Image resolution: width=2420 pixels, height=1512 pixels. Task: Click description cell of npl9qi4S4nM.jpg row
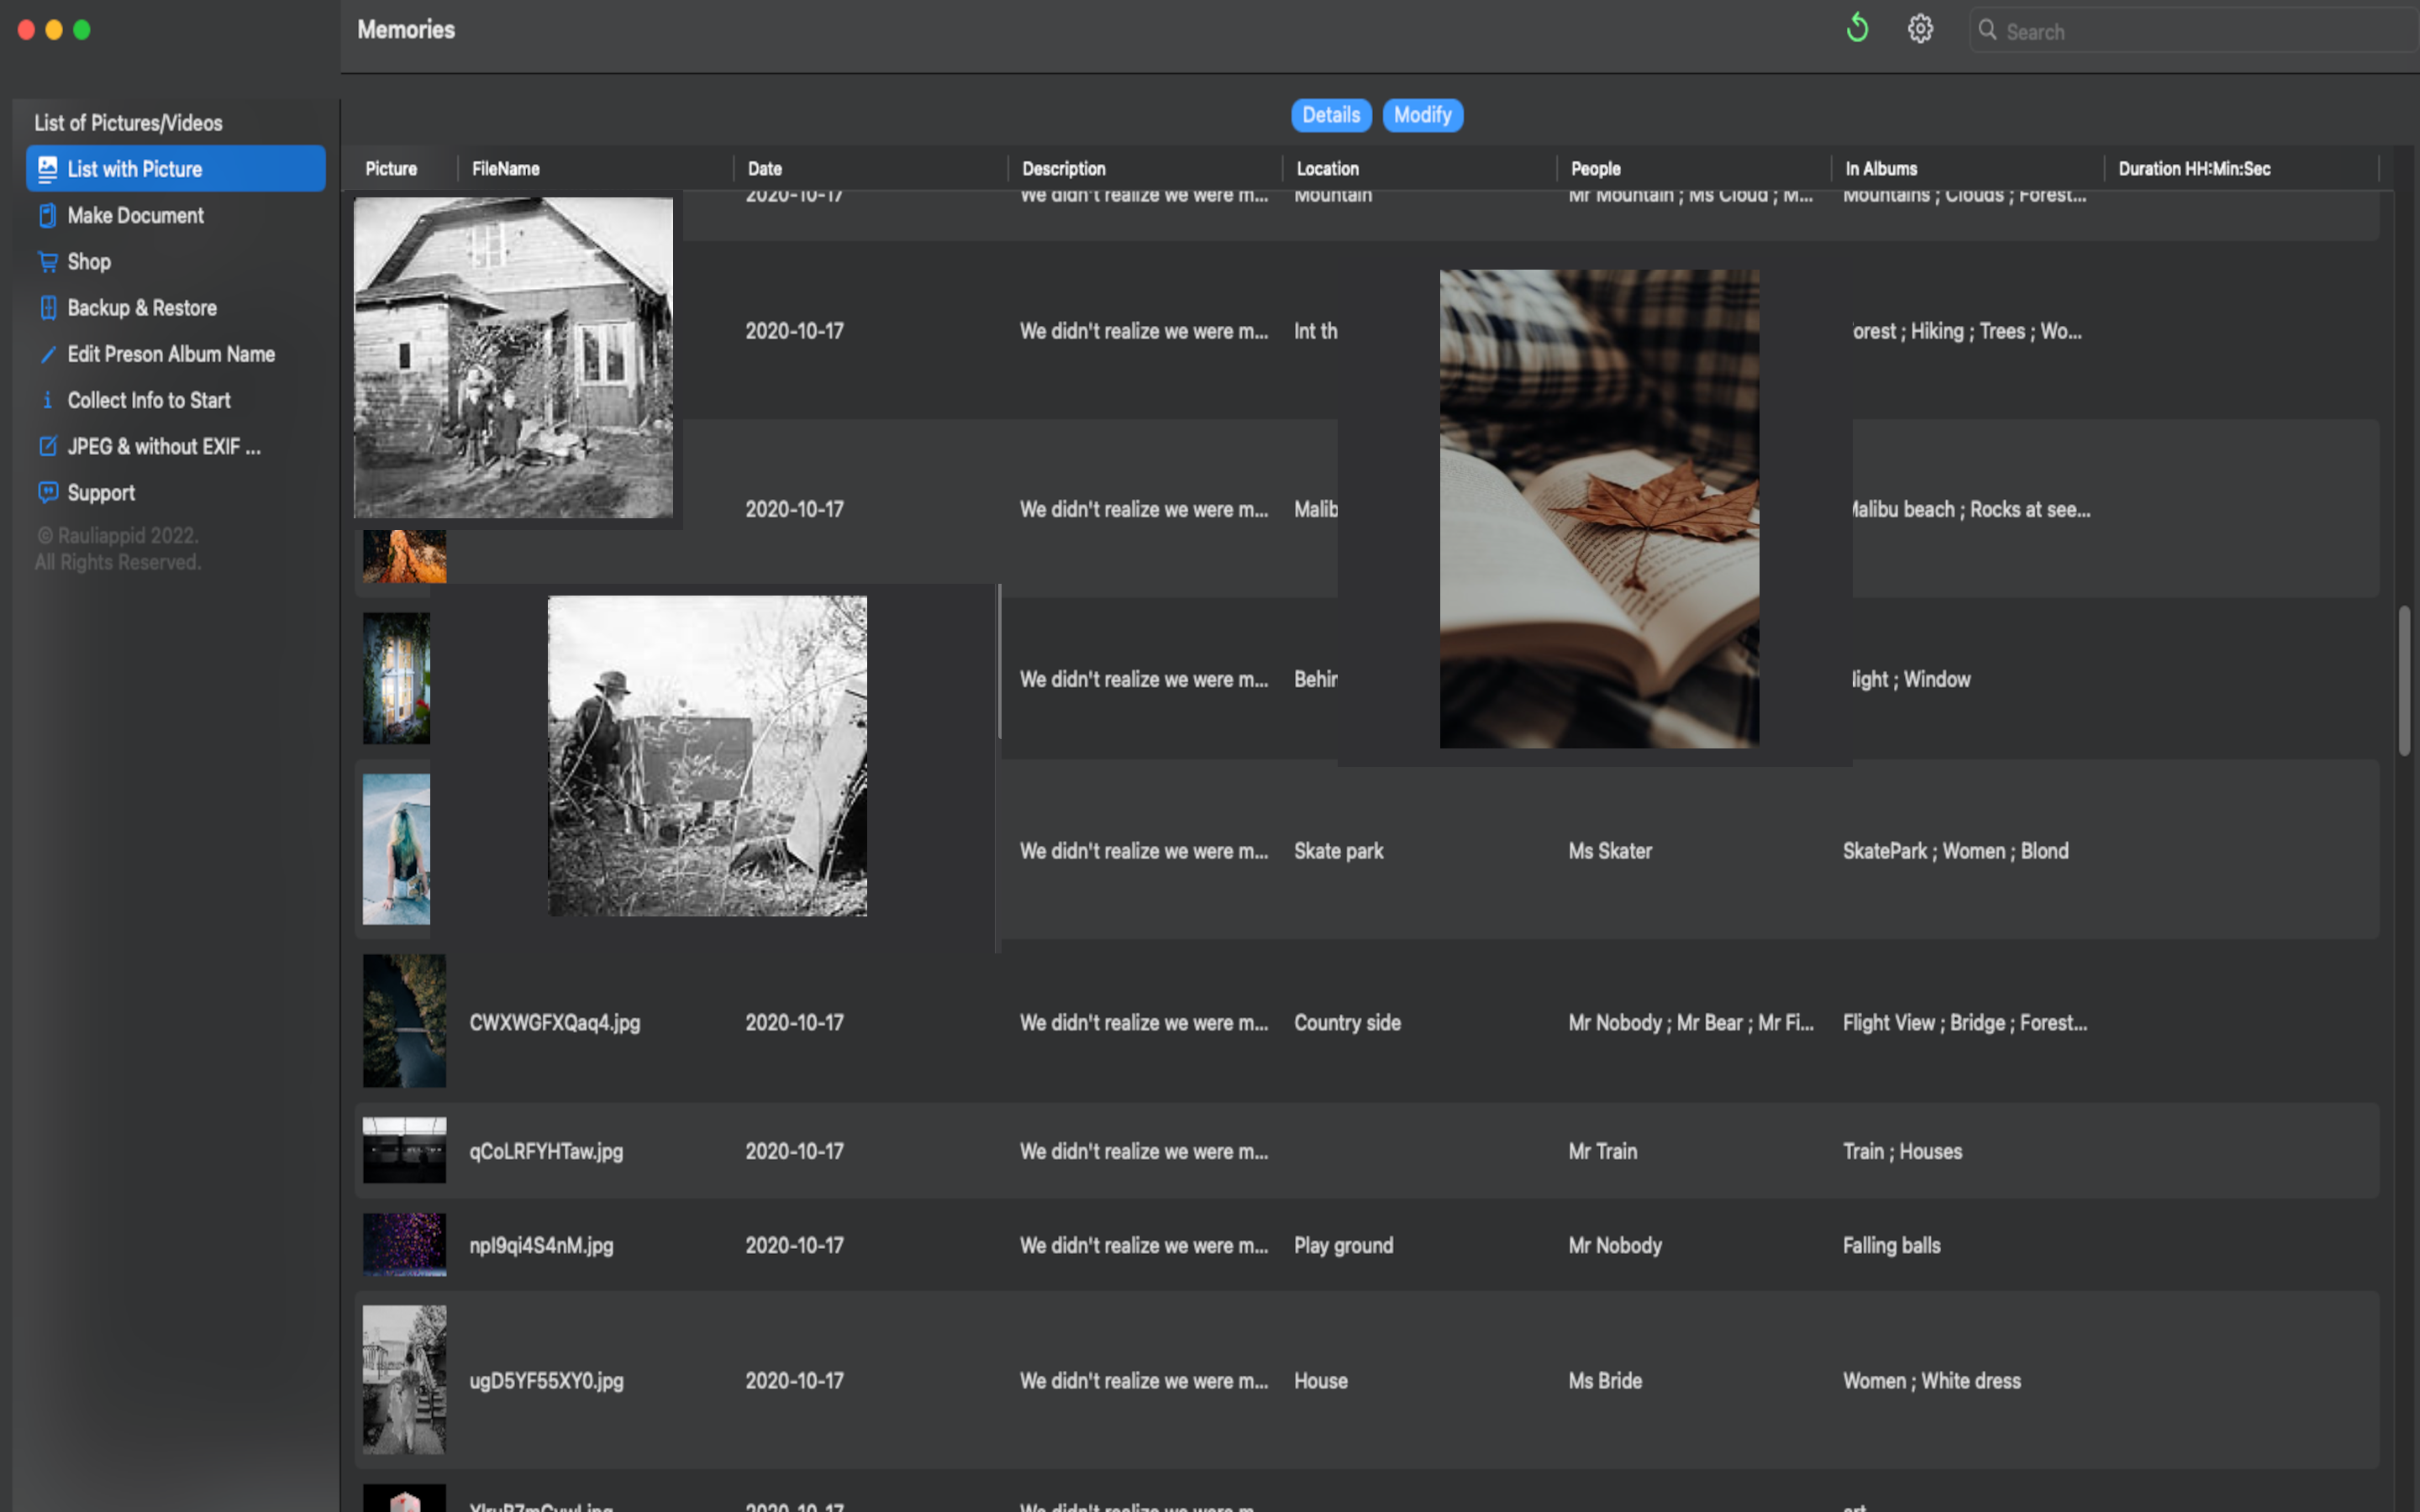[1143, 1245]
